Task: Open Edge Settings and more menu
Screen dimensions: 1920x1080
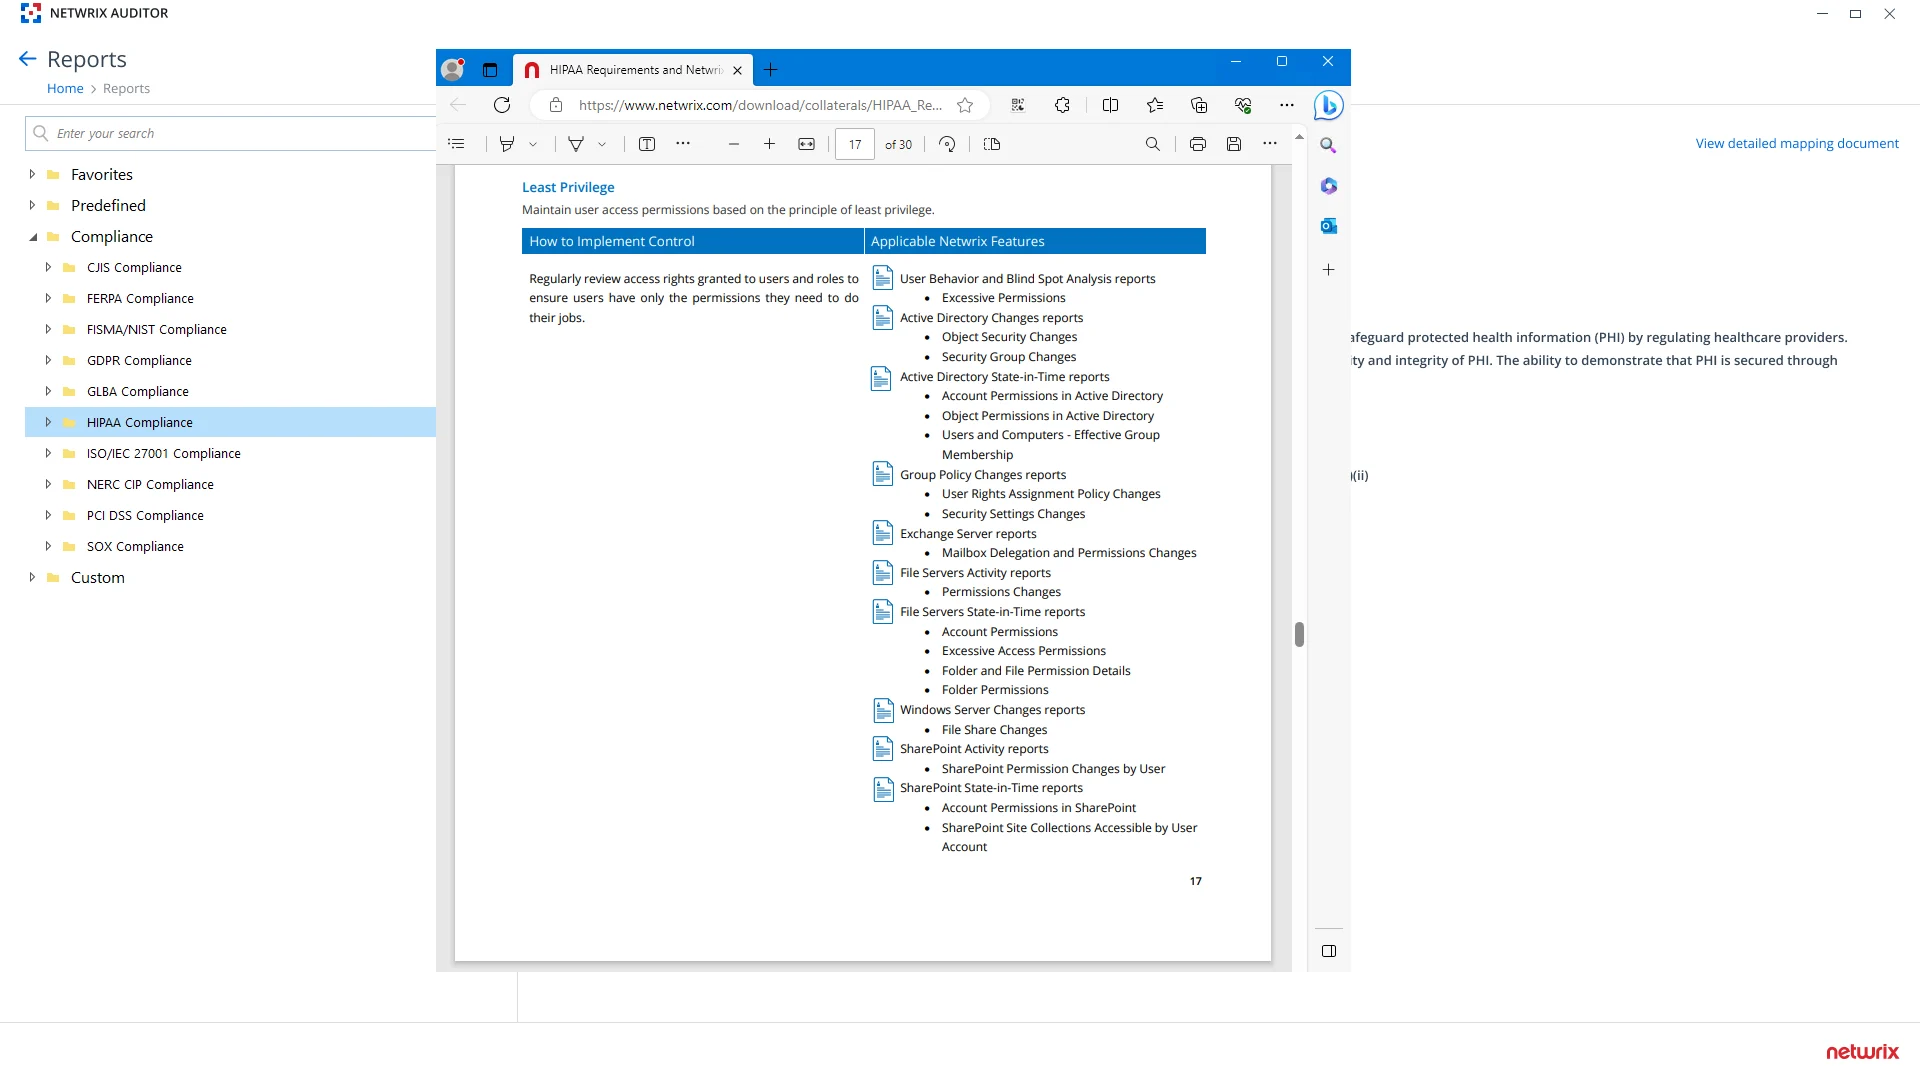Action: [x=1287, y=105]
